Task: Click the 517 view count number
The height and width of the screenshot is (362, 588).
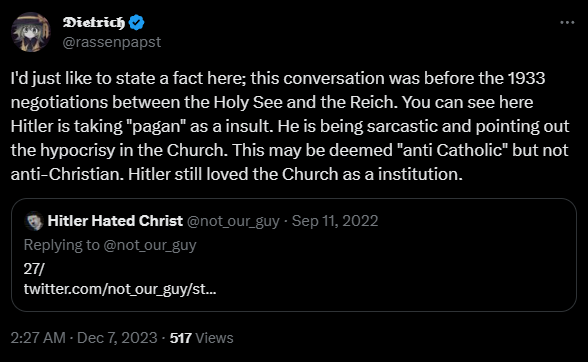Action: tap(181, 338)
